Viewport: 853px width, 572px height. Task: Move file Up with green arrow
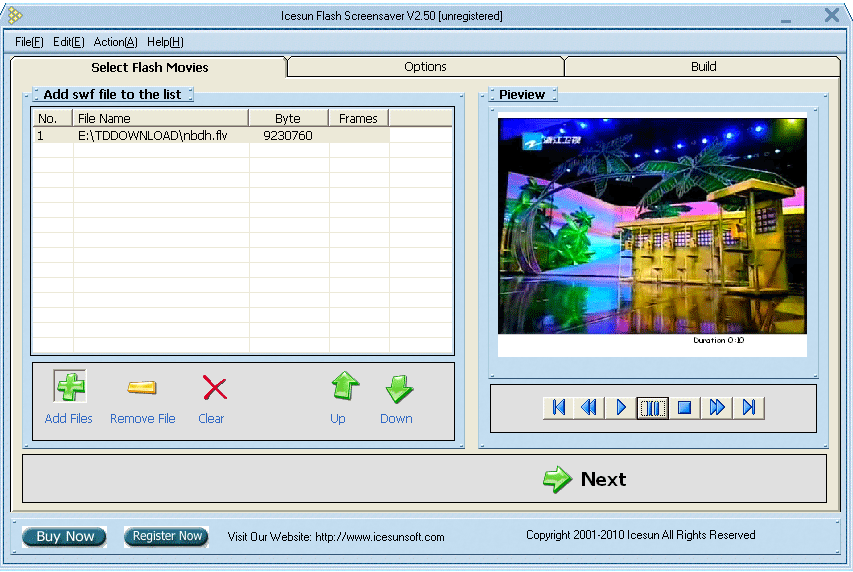pos(345,386)
